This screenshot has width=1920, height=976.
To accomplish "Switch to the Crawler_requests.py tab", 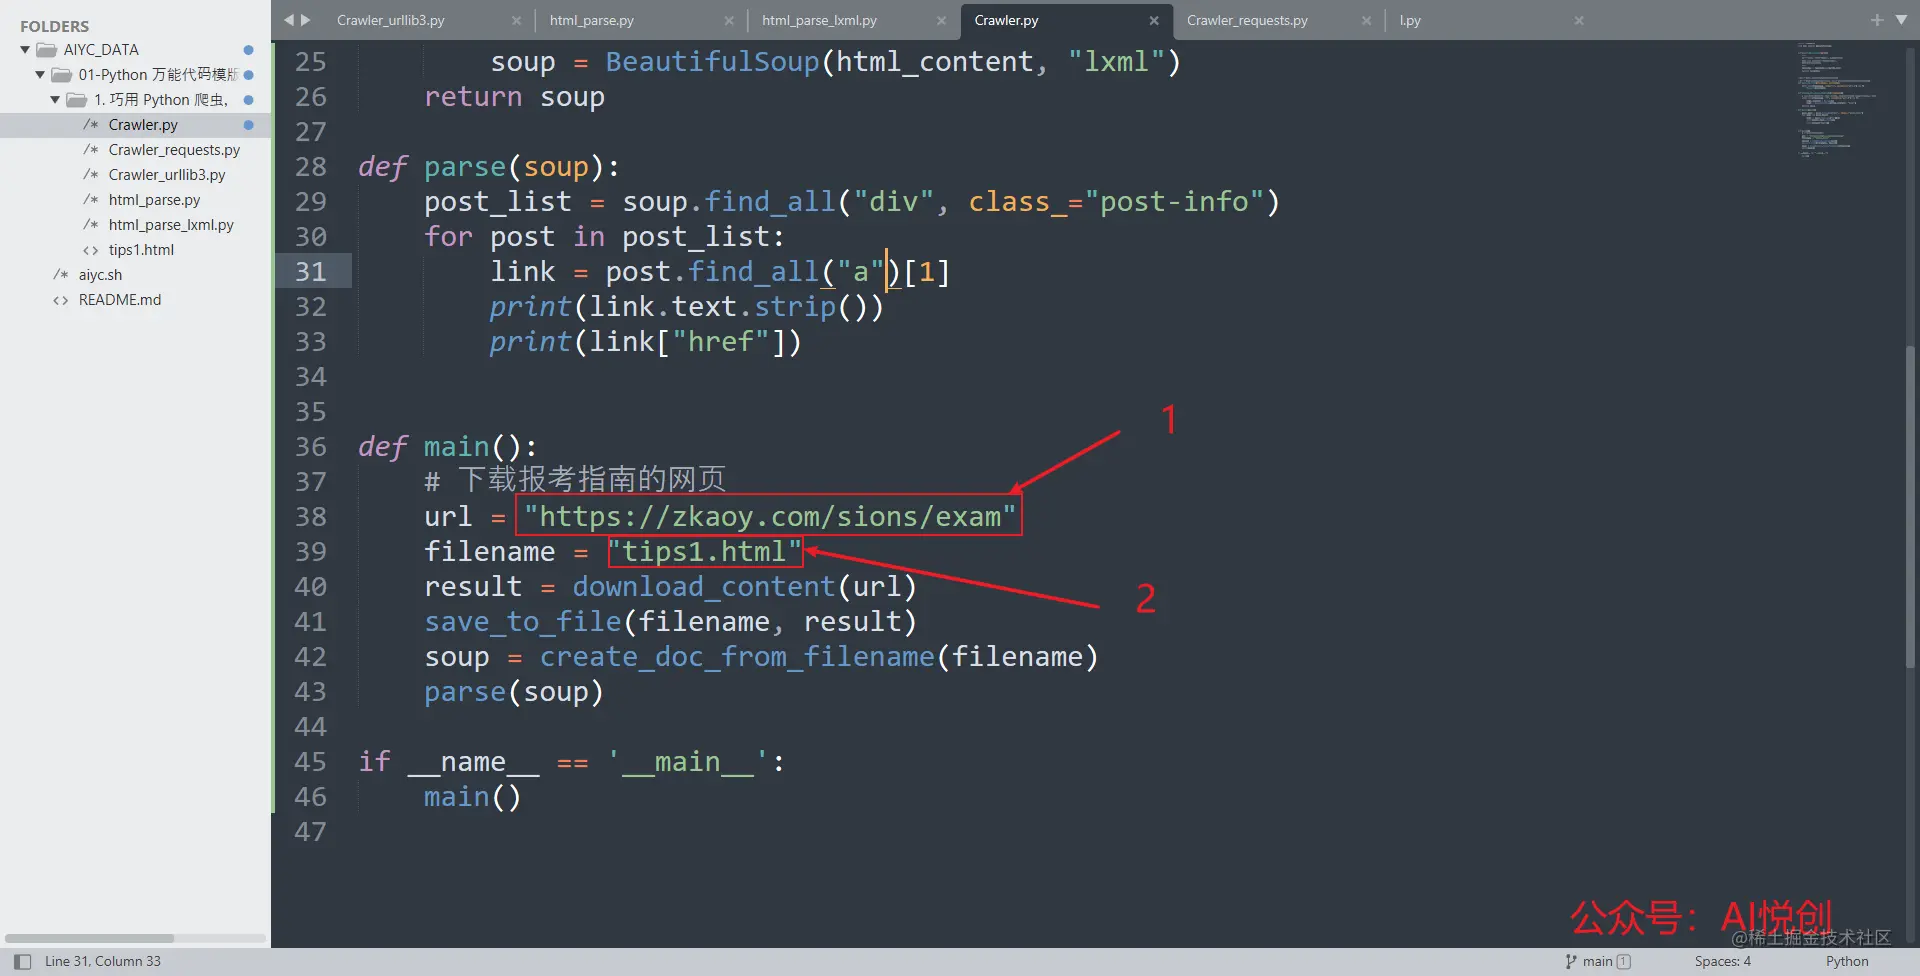I will click(x=1247, y=20).
